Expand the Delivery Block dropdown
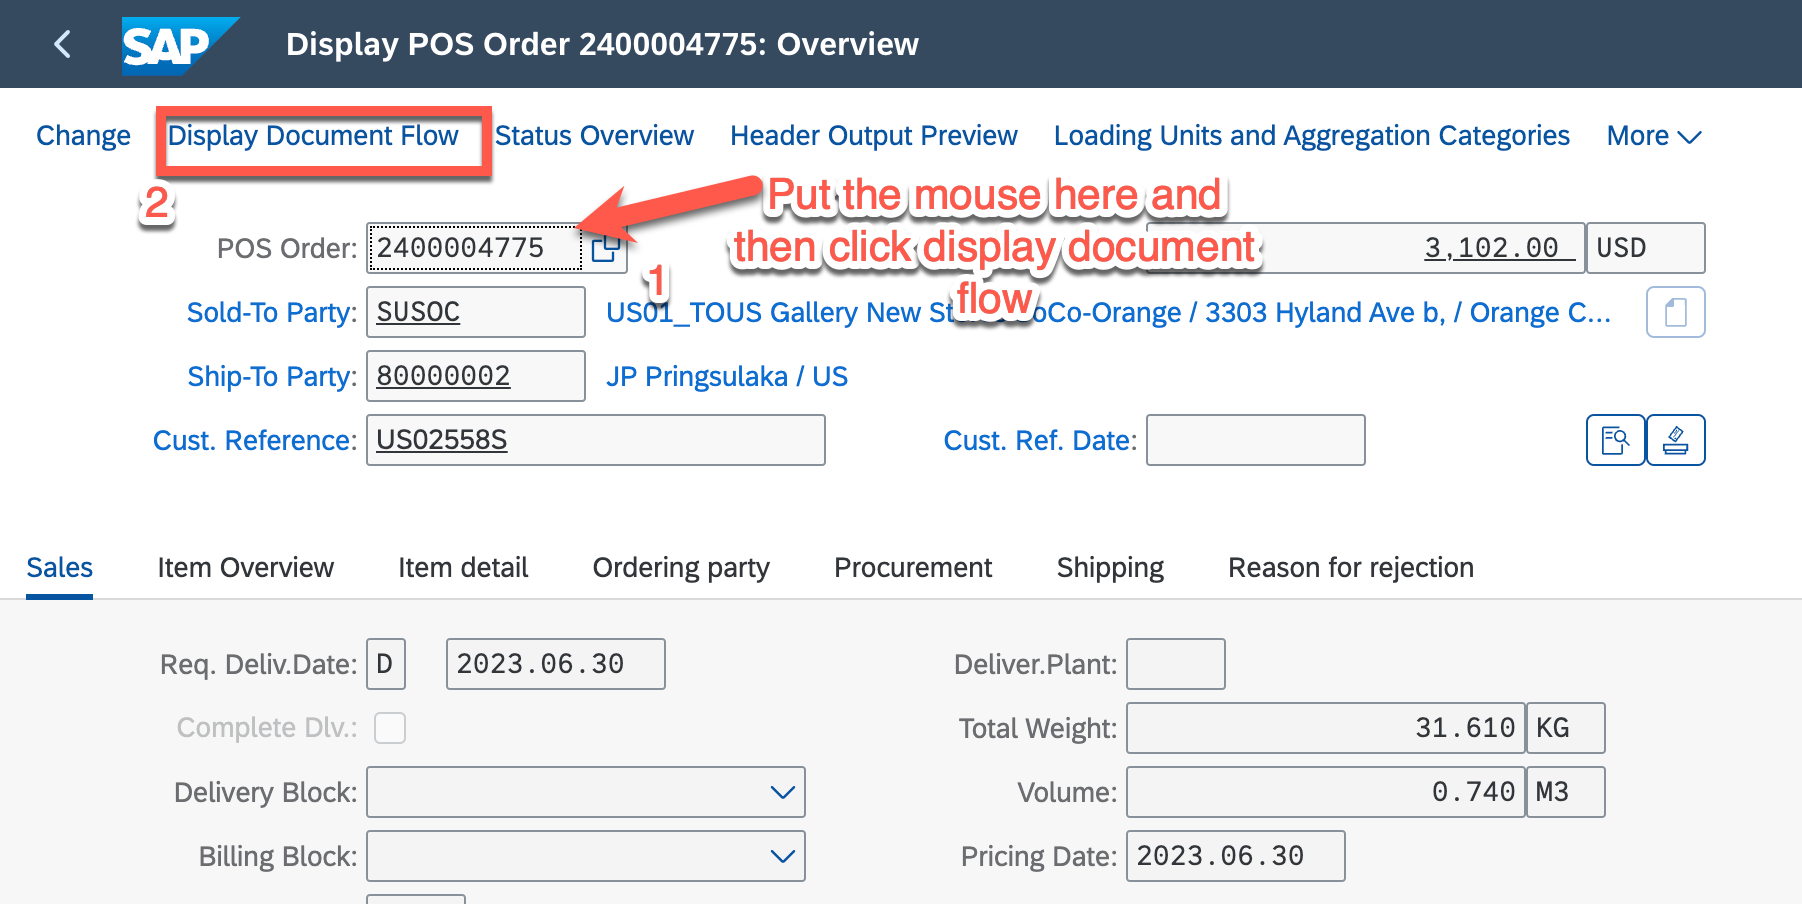The image size is (1802, 904). pyautogui.click(x=782, y=793)
